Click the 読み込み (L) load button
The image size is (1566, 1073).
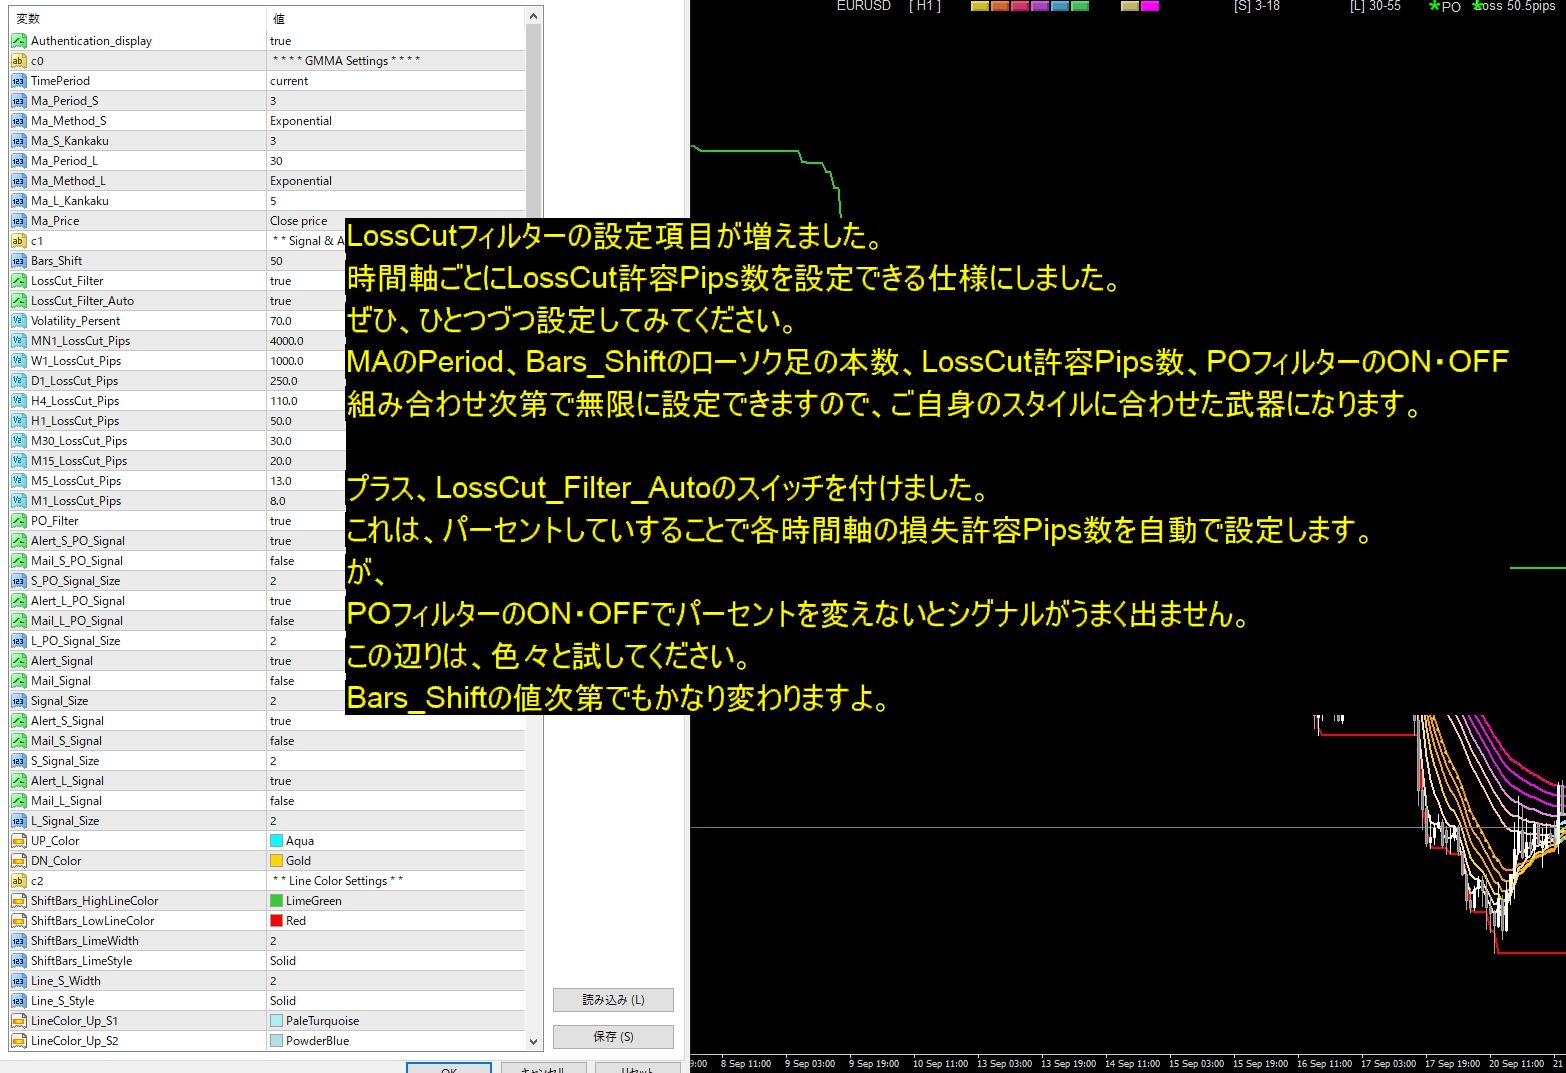(x=613, y=1000)
